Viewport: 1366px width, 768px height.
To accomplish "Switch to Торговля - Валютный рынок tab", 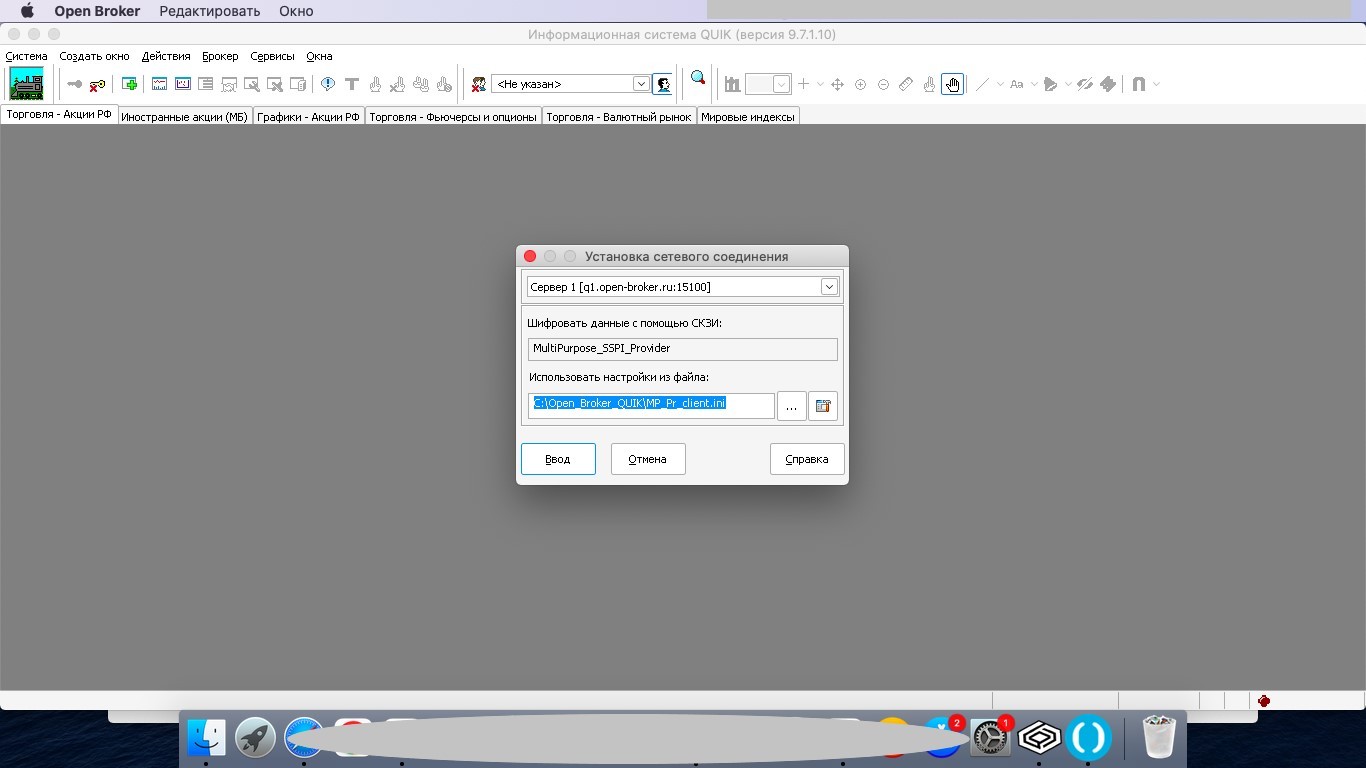I will pyautogui.click(x=619, y=117).
